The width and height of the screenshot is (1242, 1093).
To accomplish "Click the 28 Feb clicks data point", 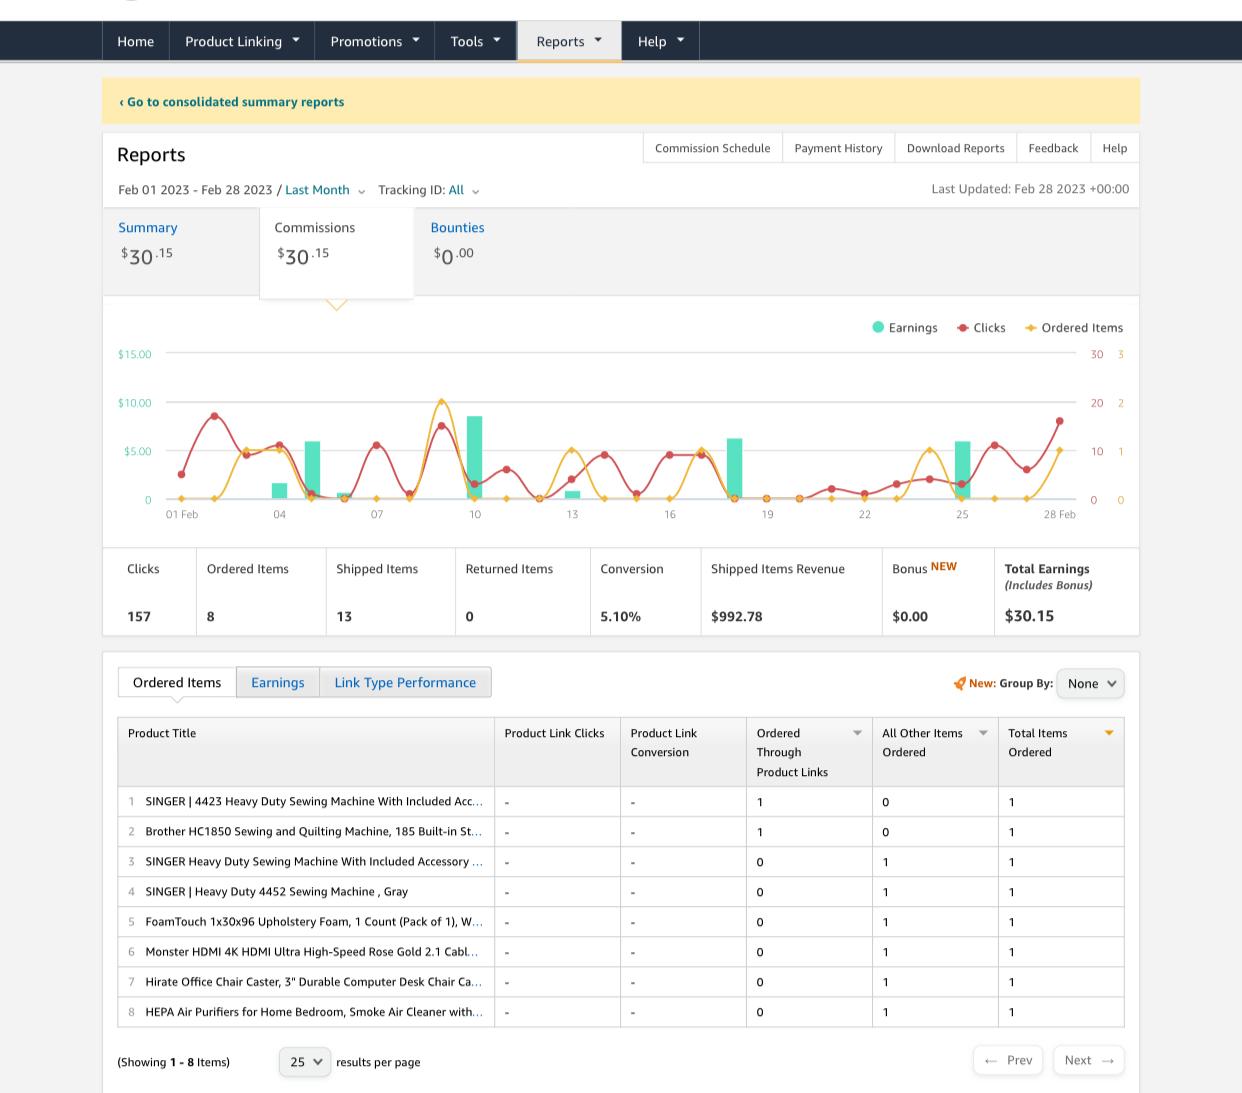I will [1060, 422].
